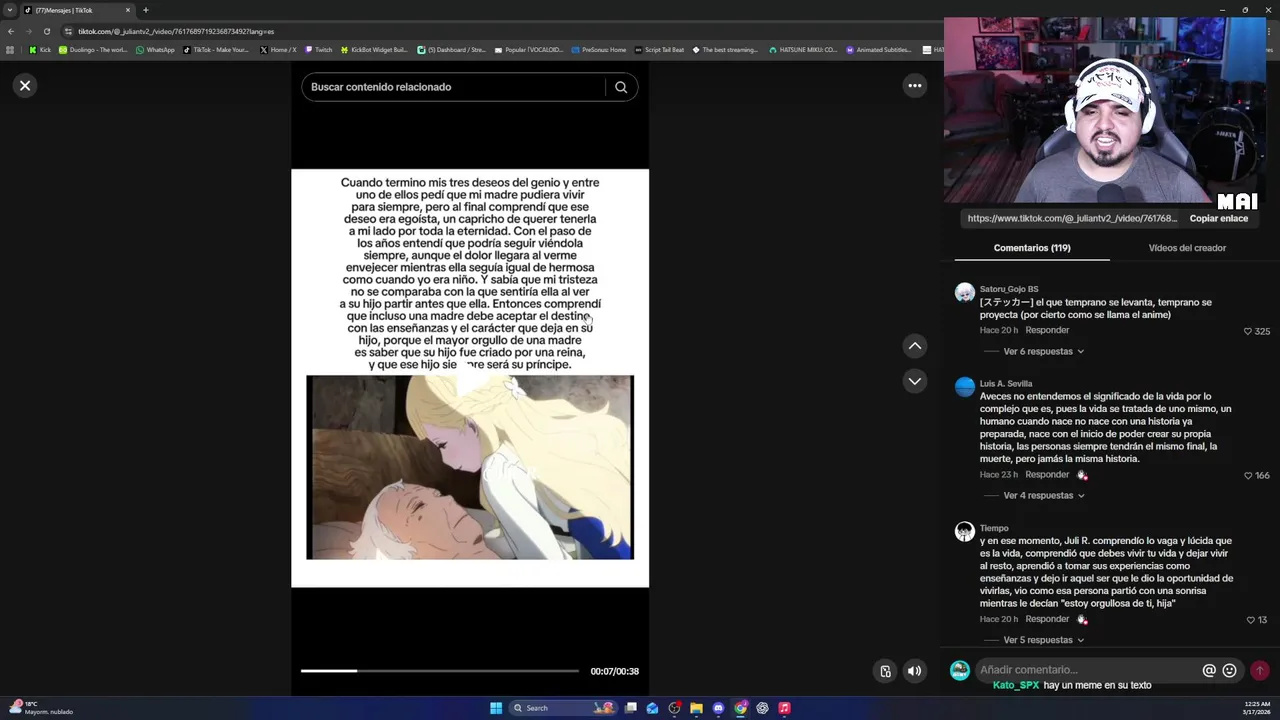Open the tab search dropdown chevron
The image size is (1280, 720).
click(10, 10)
